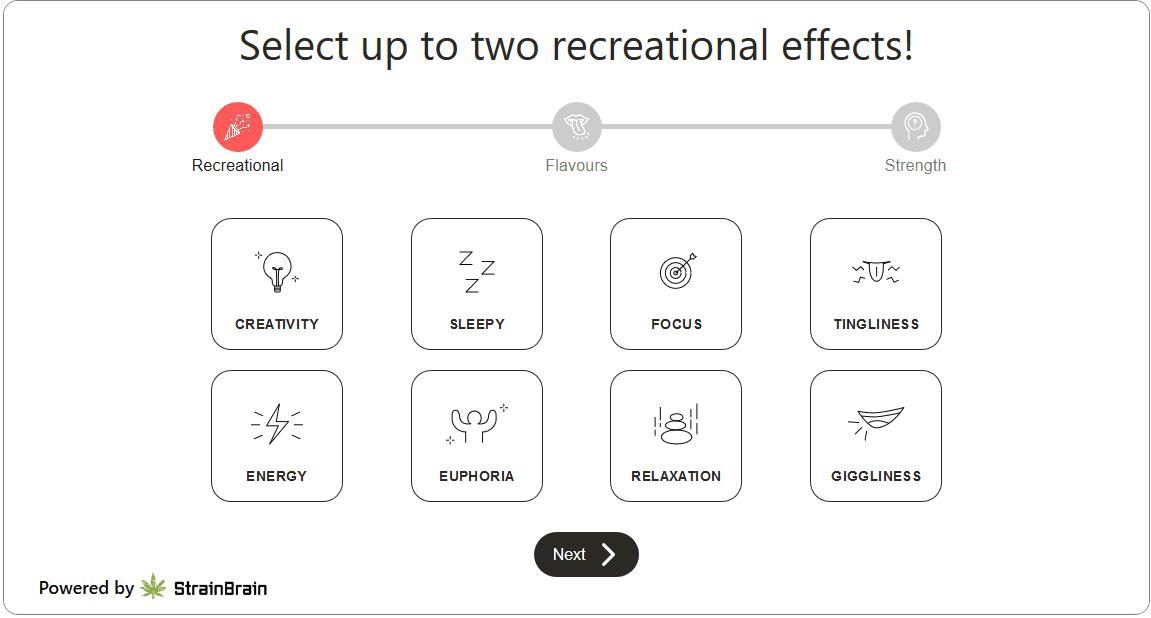Pick the Sleepy ZZZ icon
The height and width of the screenshot is (618, 1151).
tap(477, 271)
